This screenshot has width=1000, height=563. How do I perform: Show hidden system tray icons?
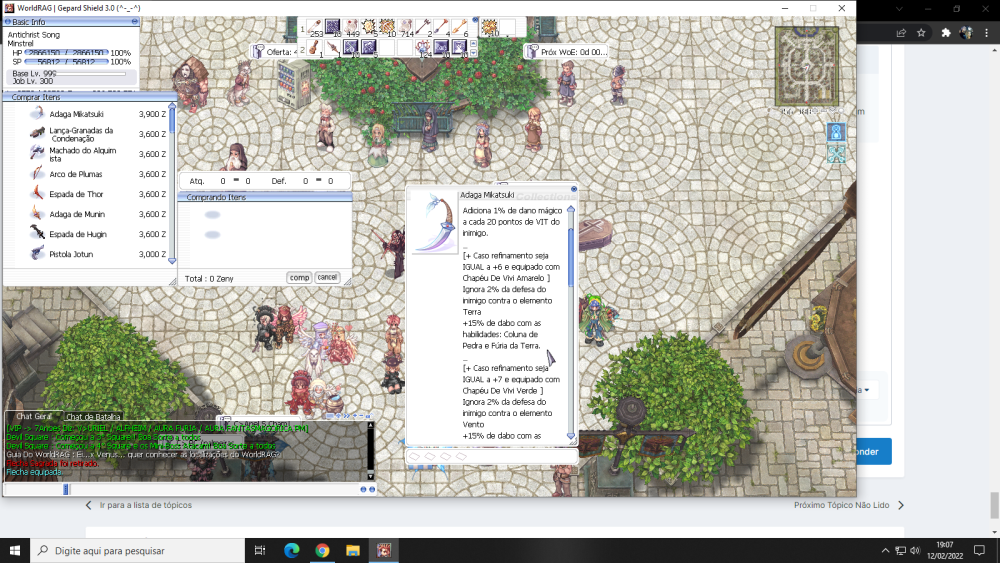tap(885, 551)
